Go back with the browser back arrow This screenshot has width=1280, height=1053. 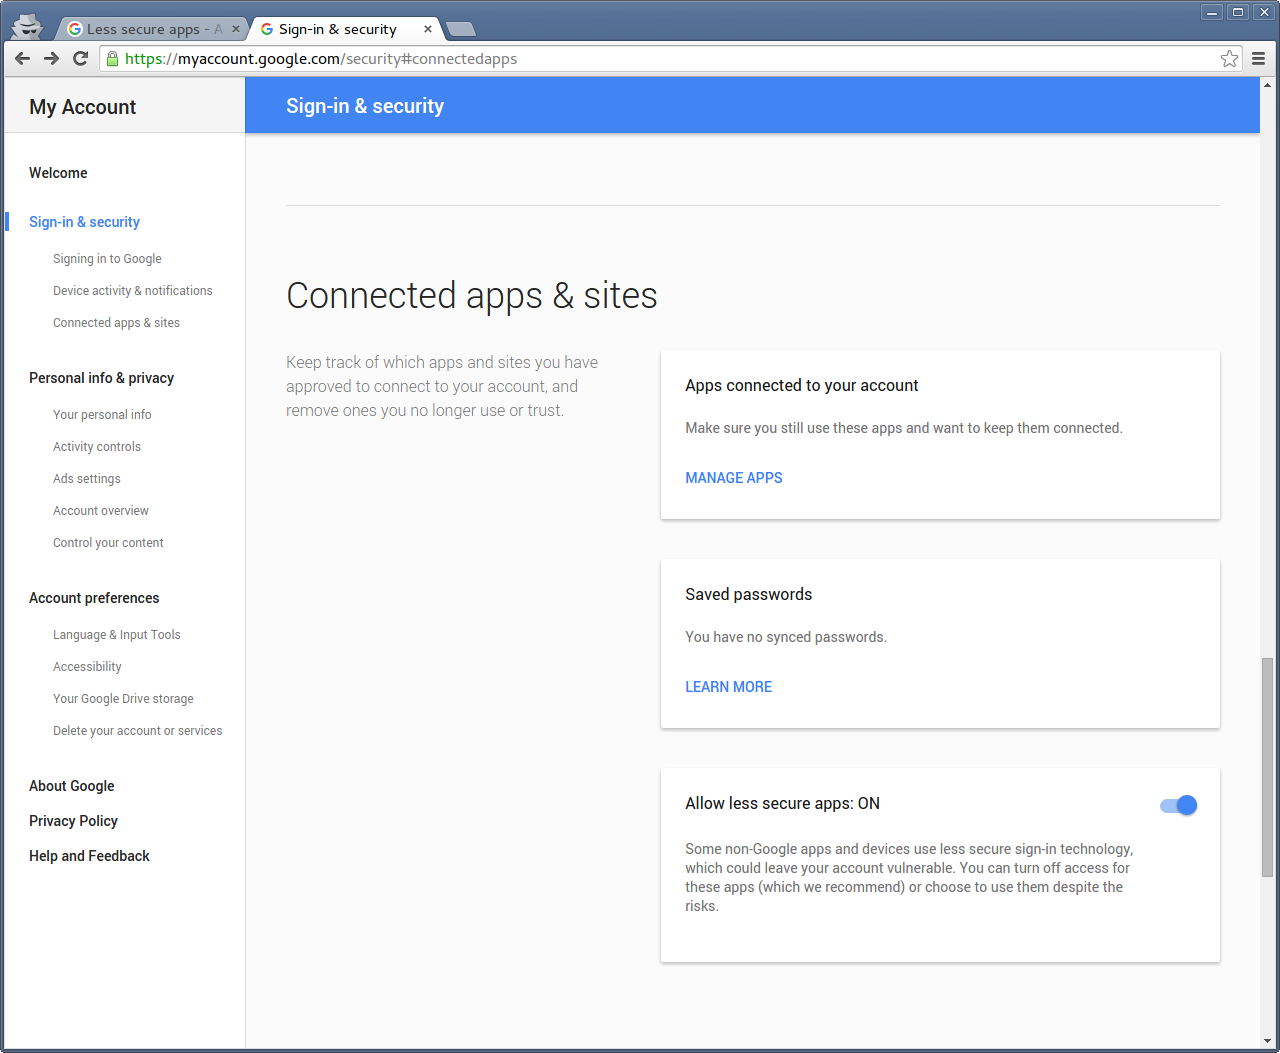click(x=22, y=59)
